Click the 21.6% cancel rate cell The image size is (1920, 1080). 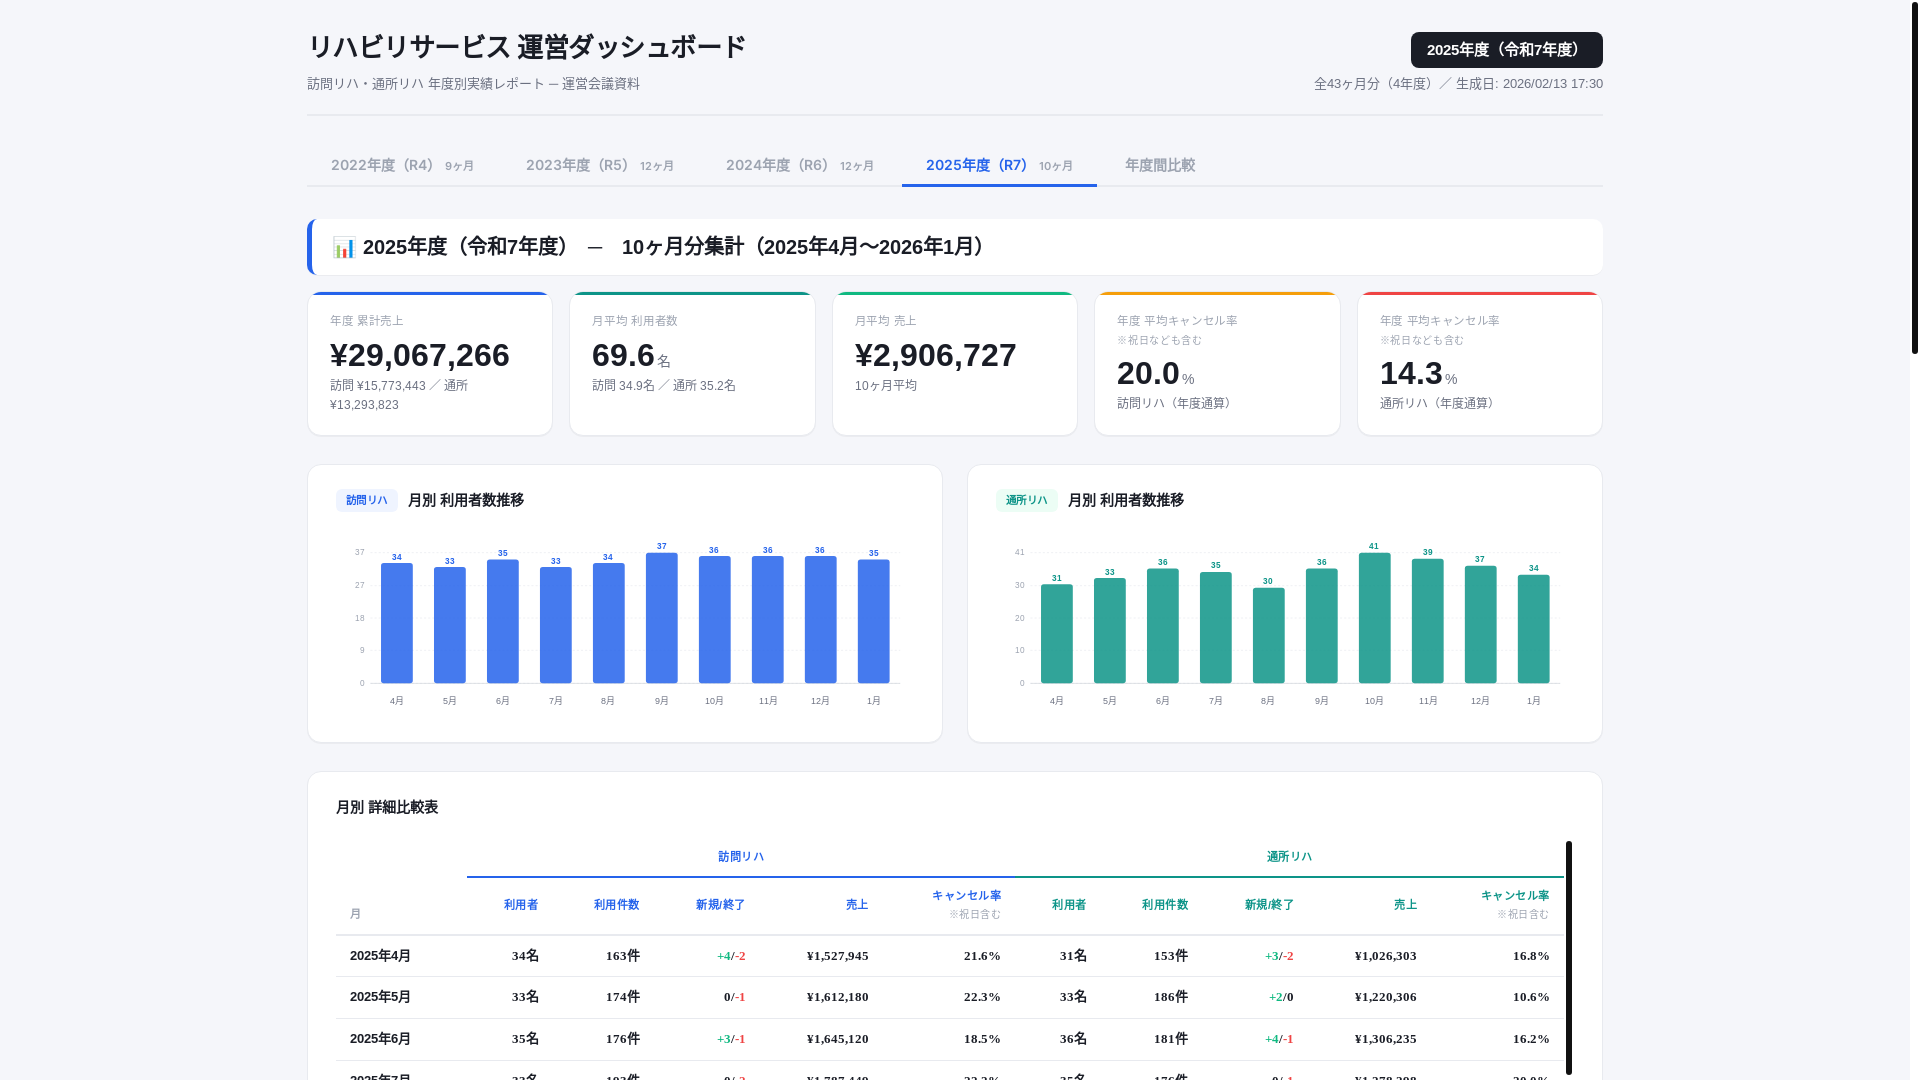982,956
